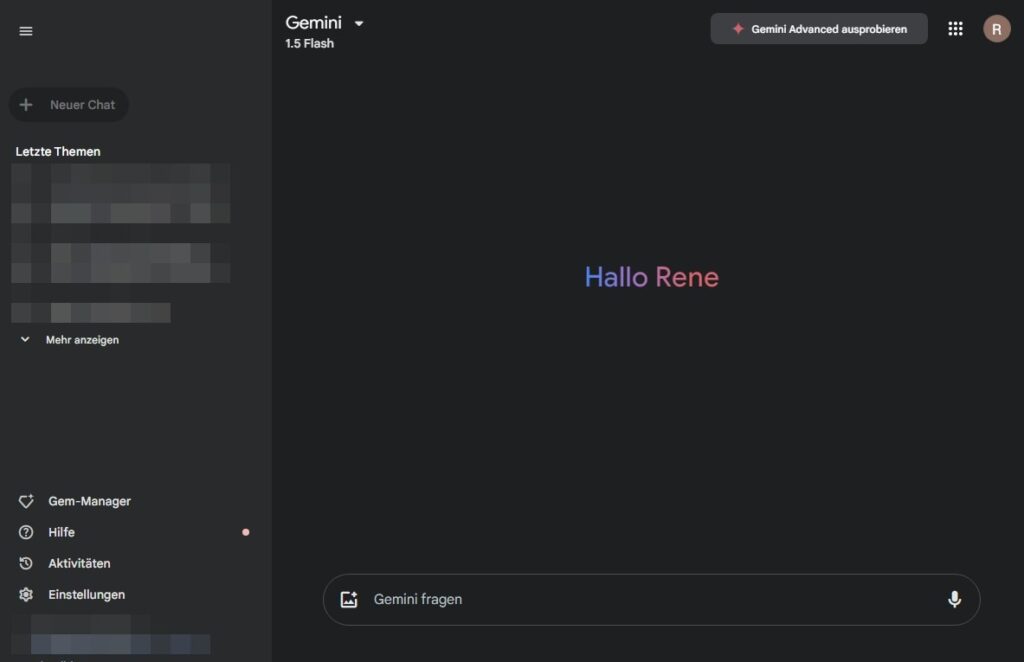The image size is (1024, 662).
Task: Click the 1.5 Flash model label
Action: [x=310, y=44]
